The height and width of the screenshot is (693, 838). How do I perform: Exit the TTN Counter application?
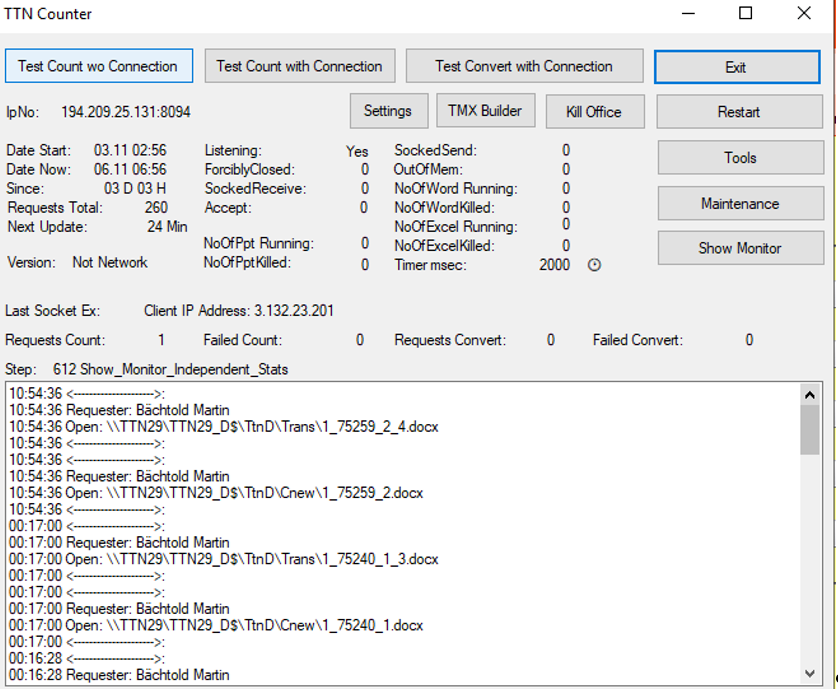(x=736, y=67)
